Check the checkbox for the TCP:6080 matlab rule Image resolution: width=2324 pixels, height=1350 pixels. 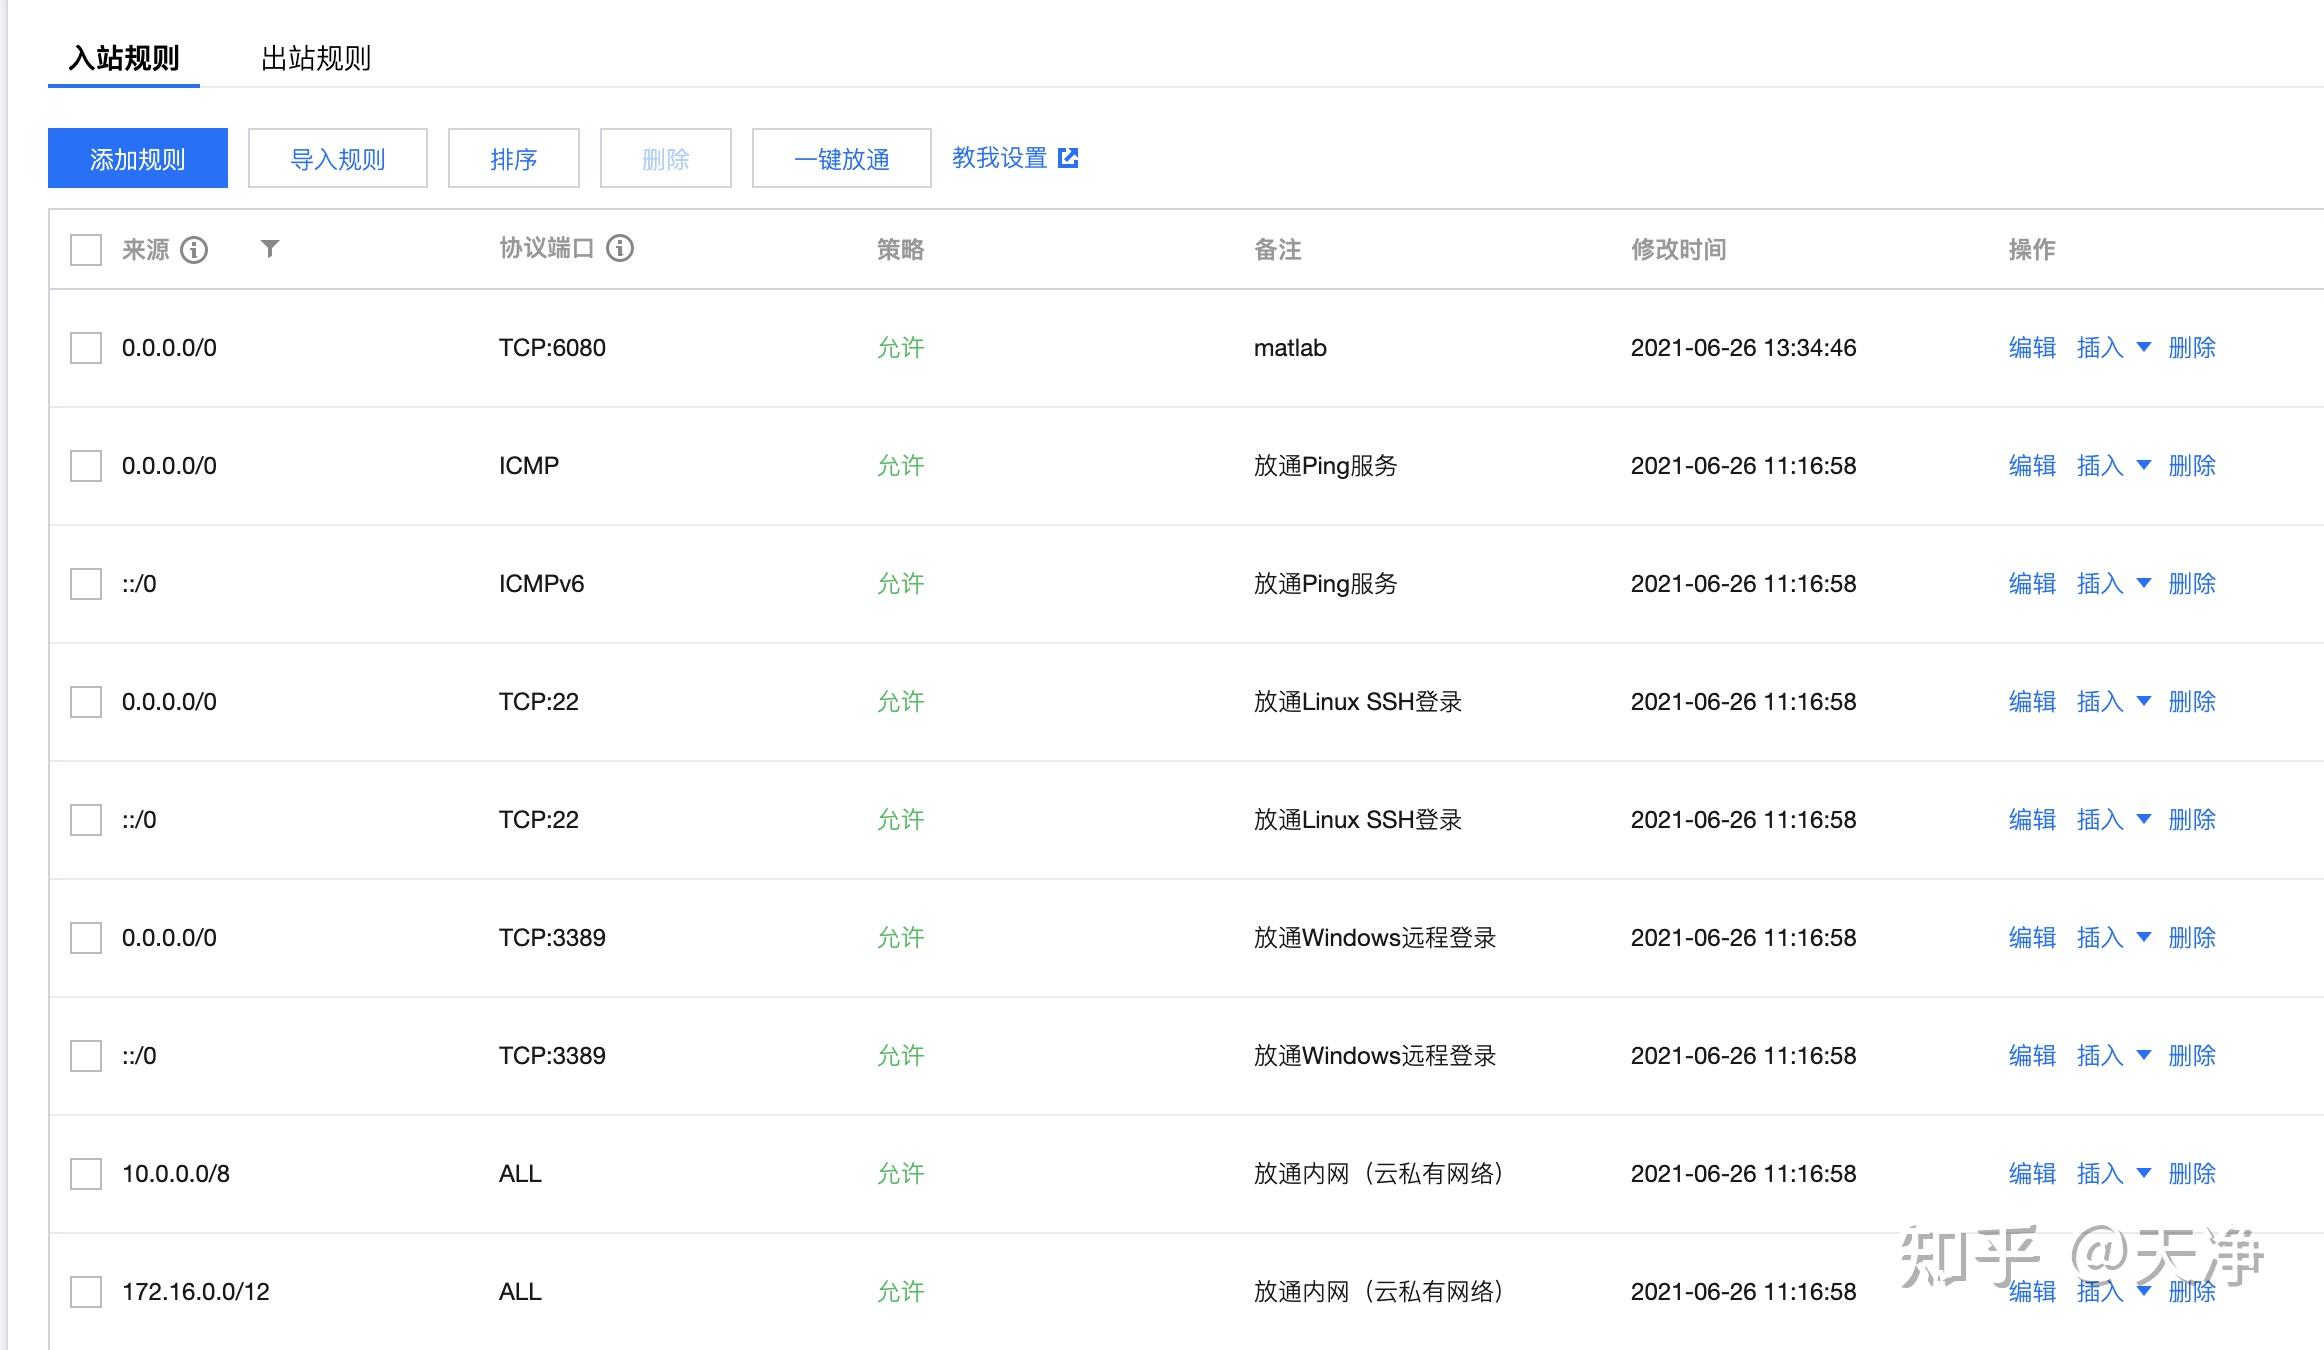point(84,347)
